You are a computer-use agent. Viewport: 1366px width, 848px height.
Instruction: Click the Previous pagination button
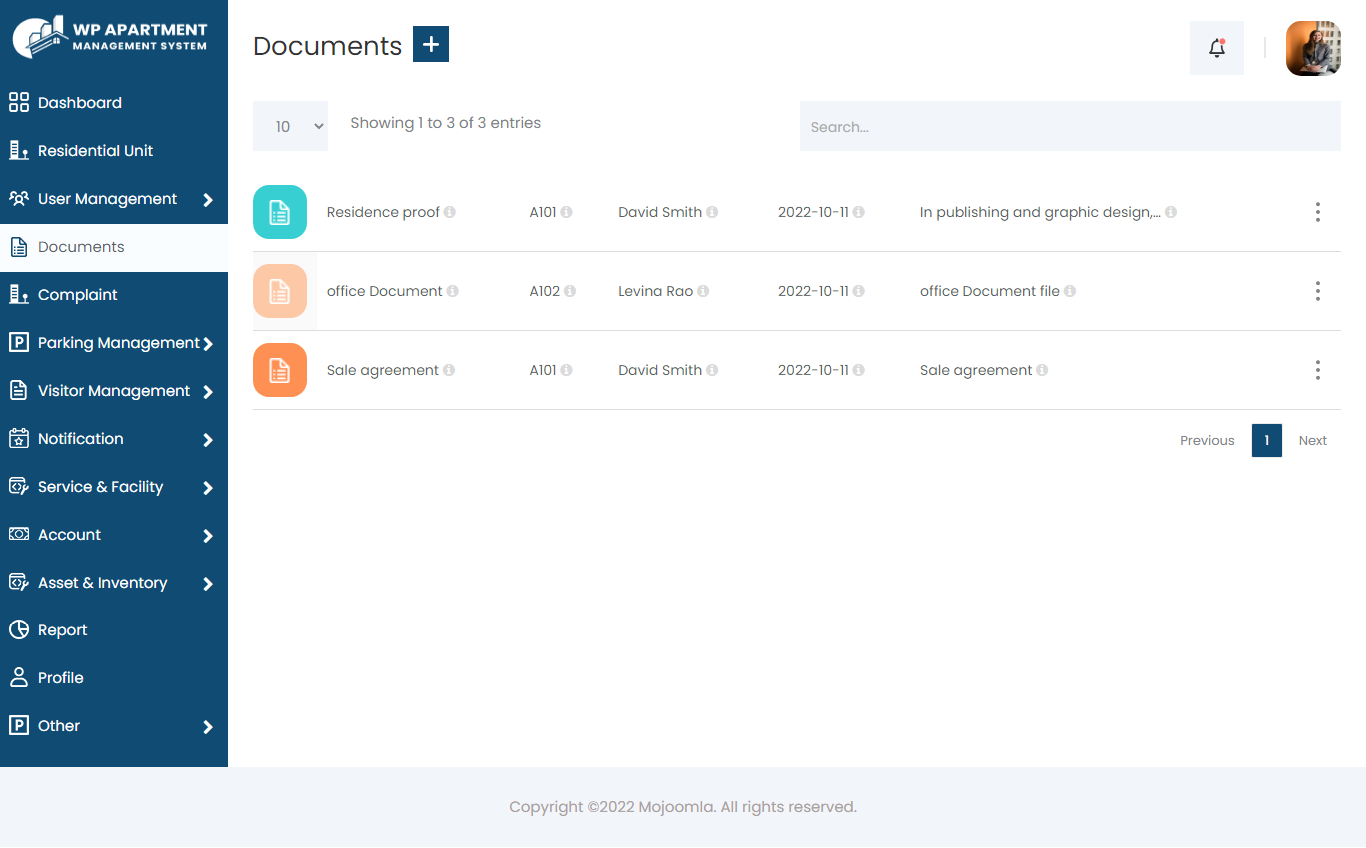point(1207,440)
